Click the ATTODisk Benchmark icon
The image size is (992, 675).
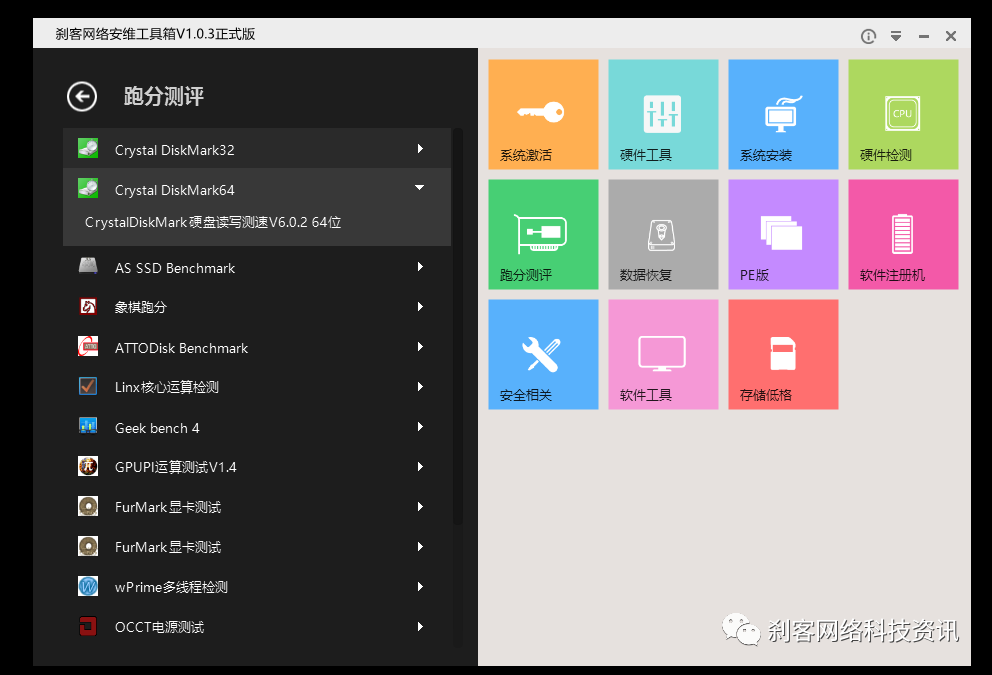88,347
